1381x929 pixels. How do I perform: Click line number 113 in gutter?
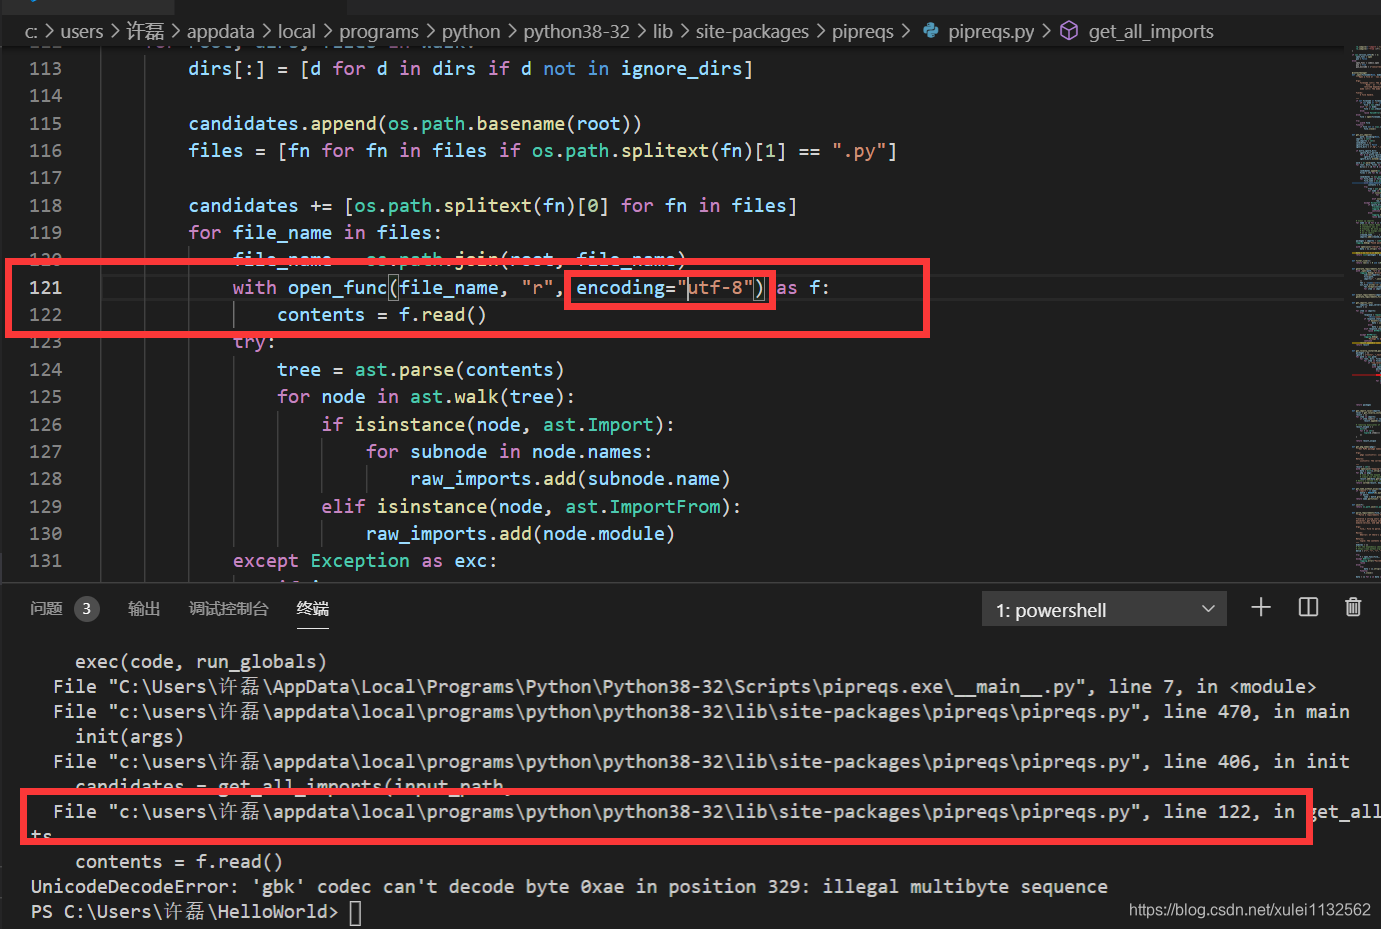point(45,69)
